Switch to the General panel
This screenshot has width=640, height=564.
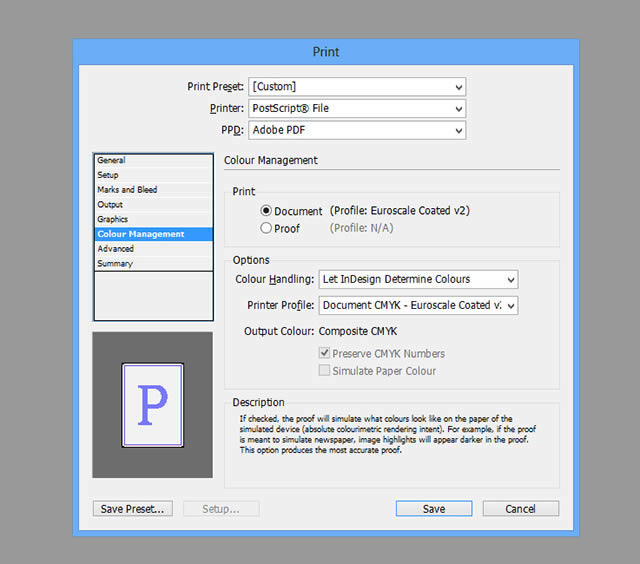[x=153, y=160]
